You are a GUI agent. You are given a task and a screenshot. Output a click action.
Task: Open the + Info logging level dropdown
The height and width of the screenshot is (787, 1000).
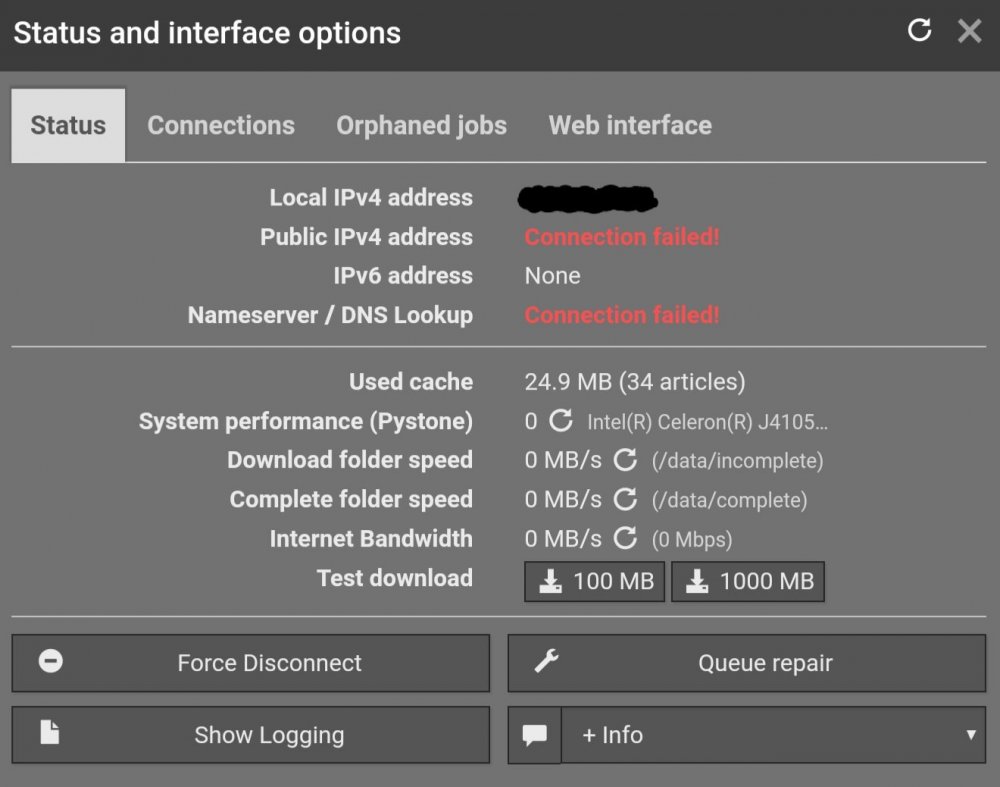click(x=774, y=735)
